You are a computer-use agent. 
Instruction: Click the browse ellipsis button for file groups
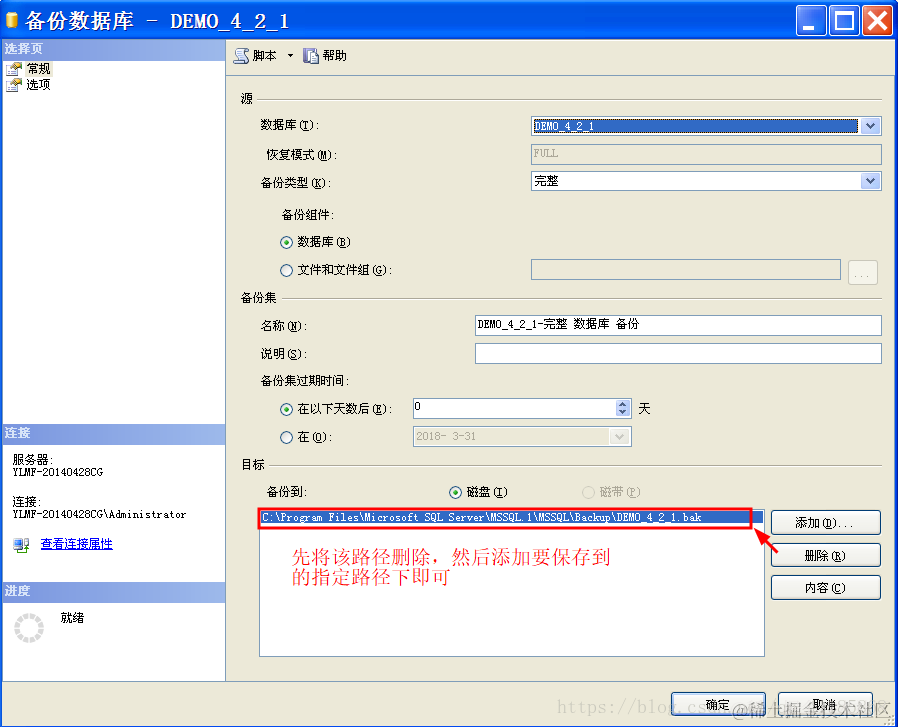pyautogui.click(x=862, y=272)
